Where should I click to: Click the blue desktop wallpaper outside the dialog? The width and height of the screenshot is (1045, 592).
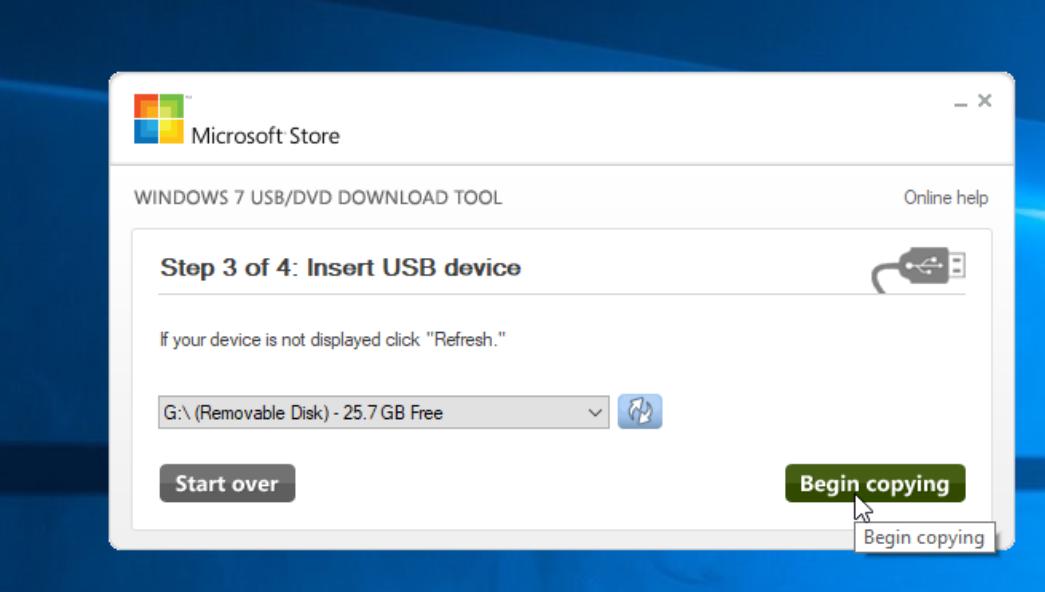tap(50, 300)
